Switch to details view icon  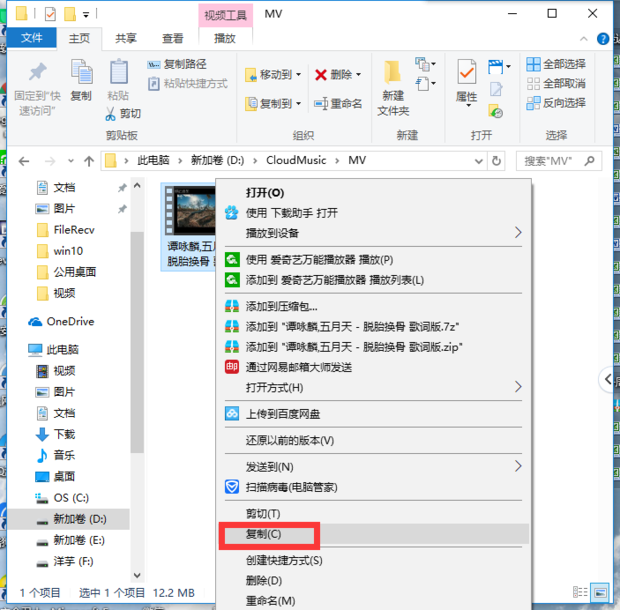point(580,593)
